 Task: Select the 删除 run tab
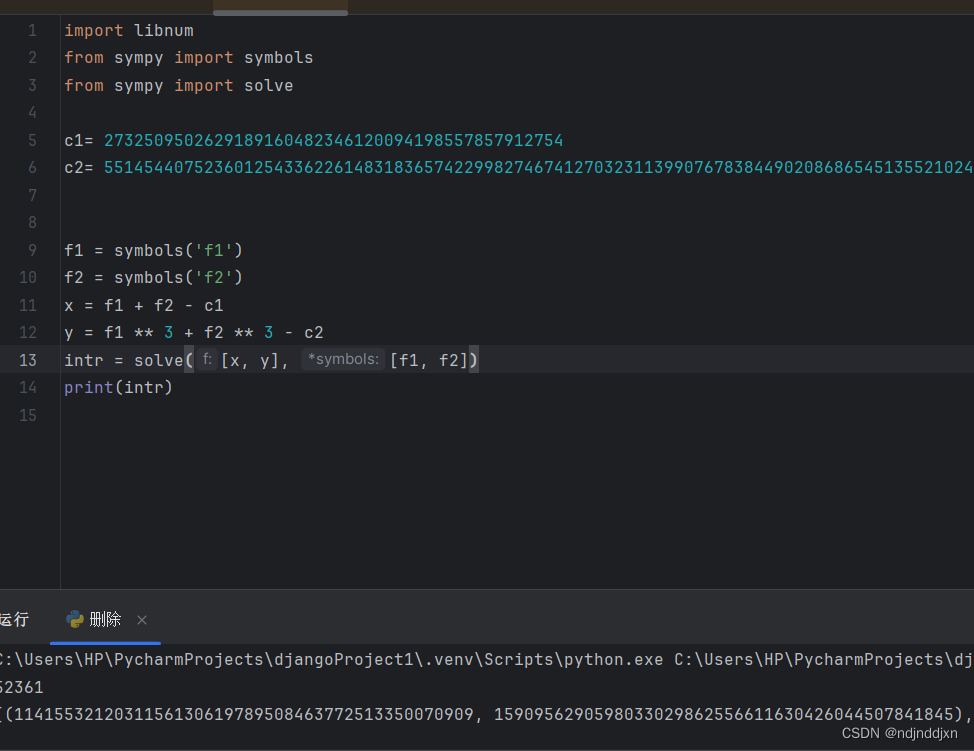(x=105, y=620)
